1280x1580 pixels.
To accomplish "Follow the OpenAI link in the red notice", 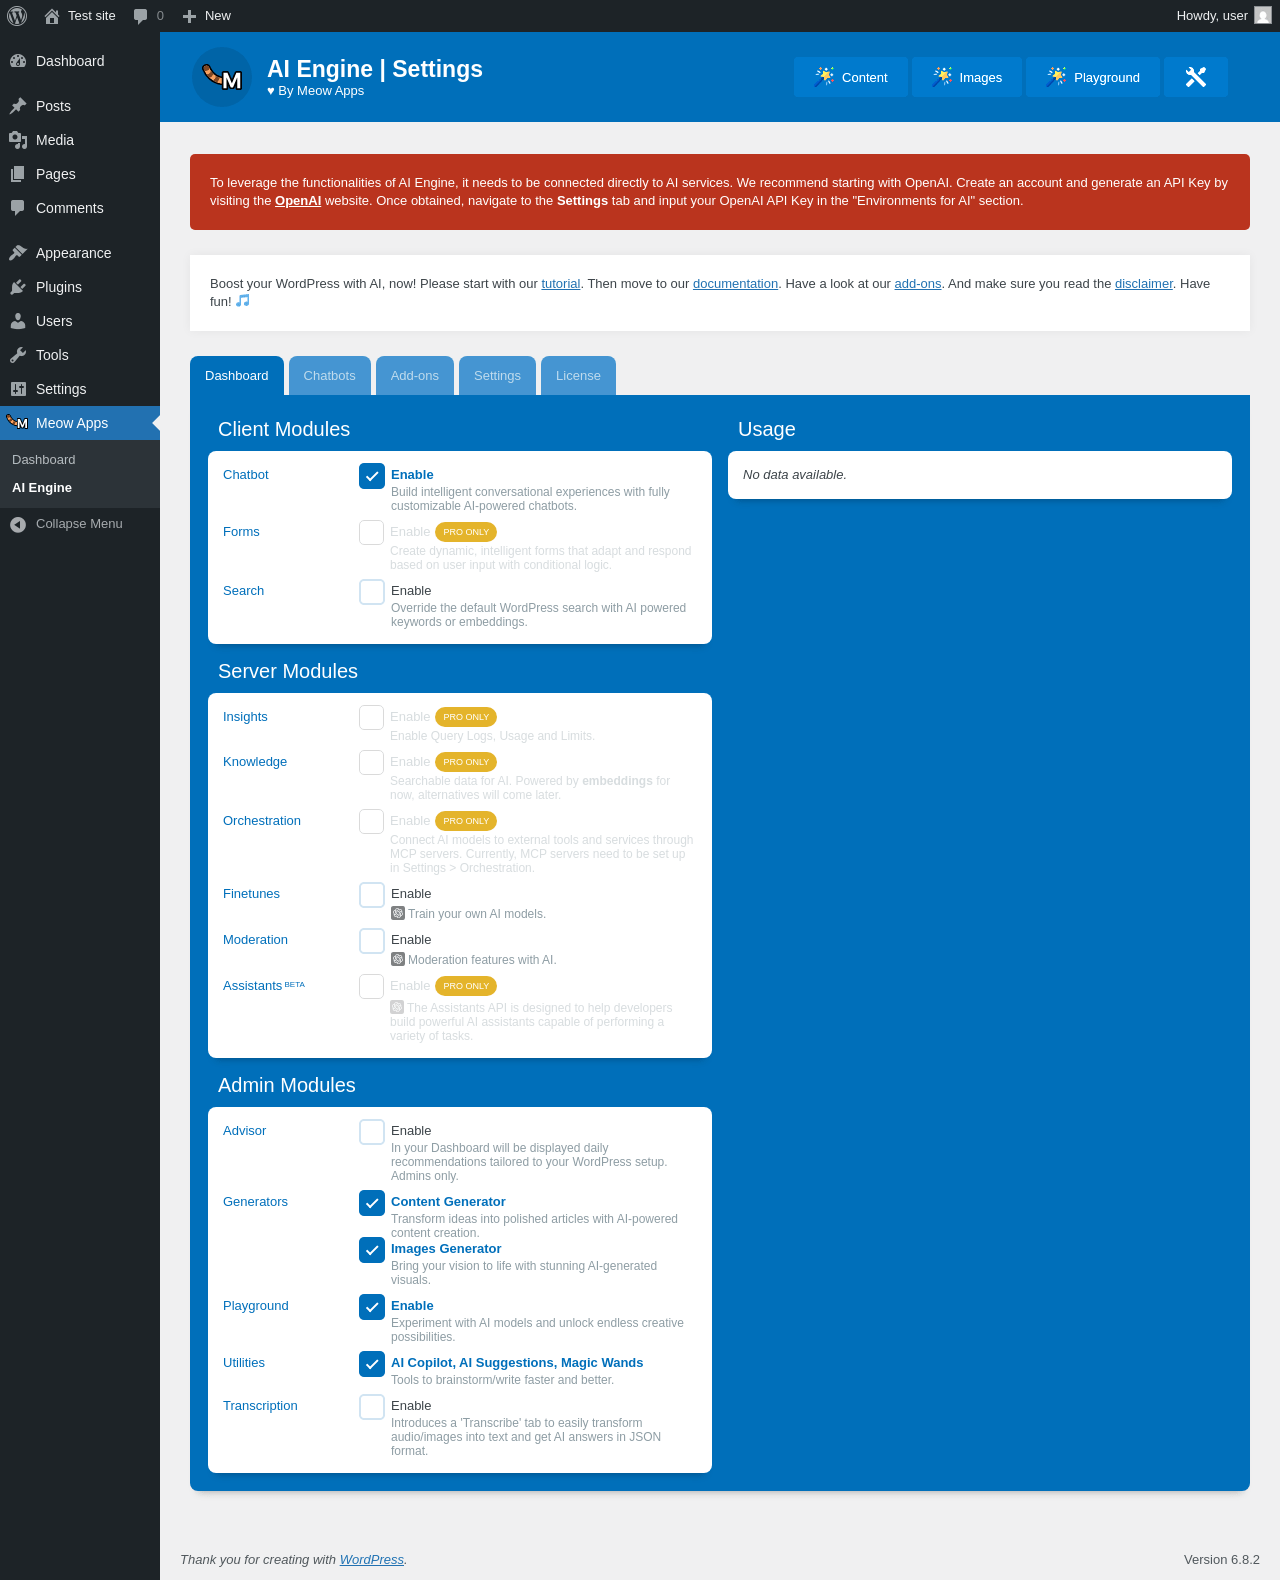I will tap(298, 201).
